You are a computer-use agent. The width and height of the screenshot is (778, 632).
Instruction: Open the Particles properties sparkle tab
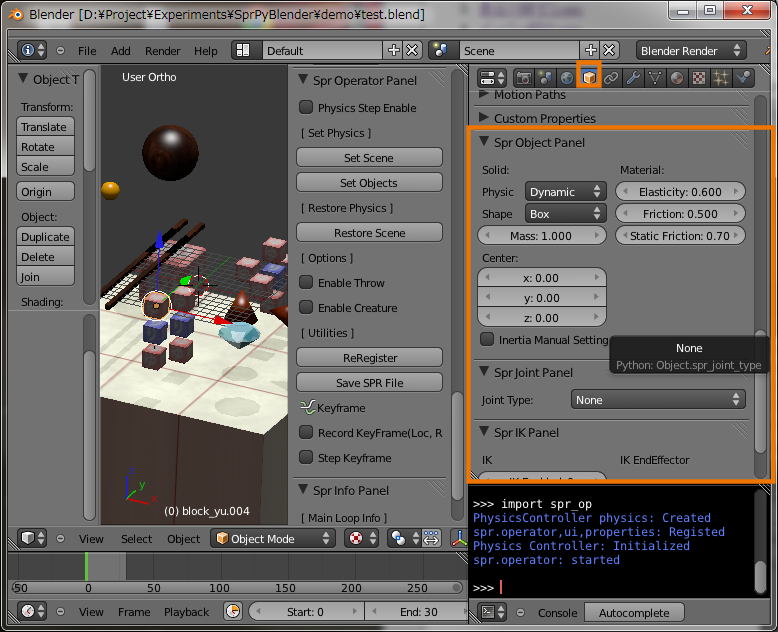click(x=721, y=78)
